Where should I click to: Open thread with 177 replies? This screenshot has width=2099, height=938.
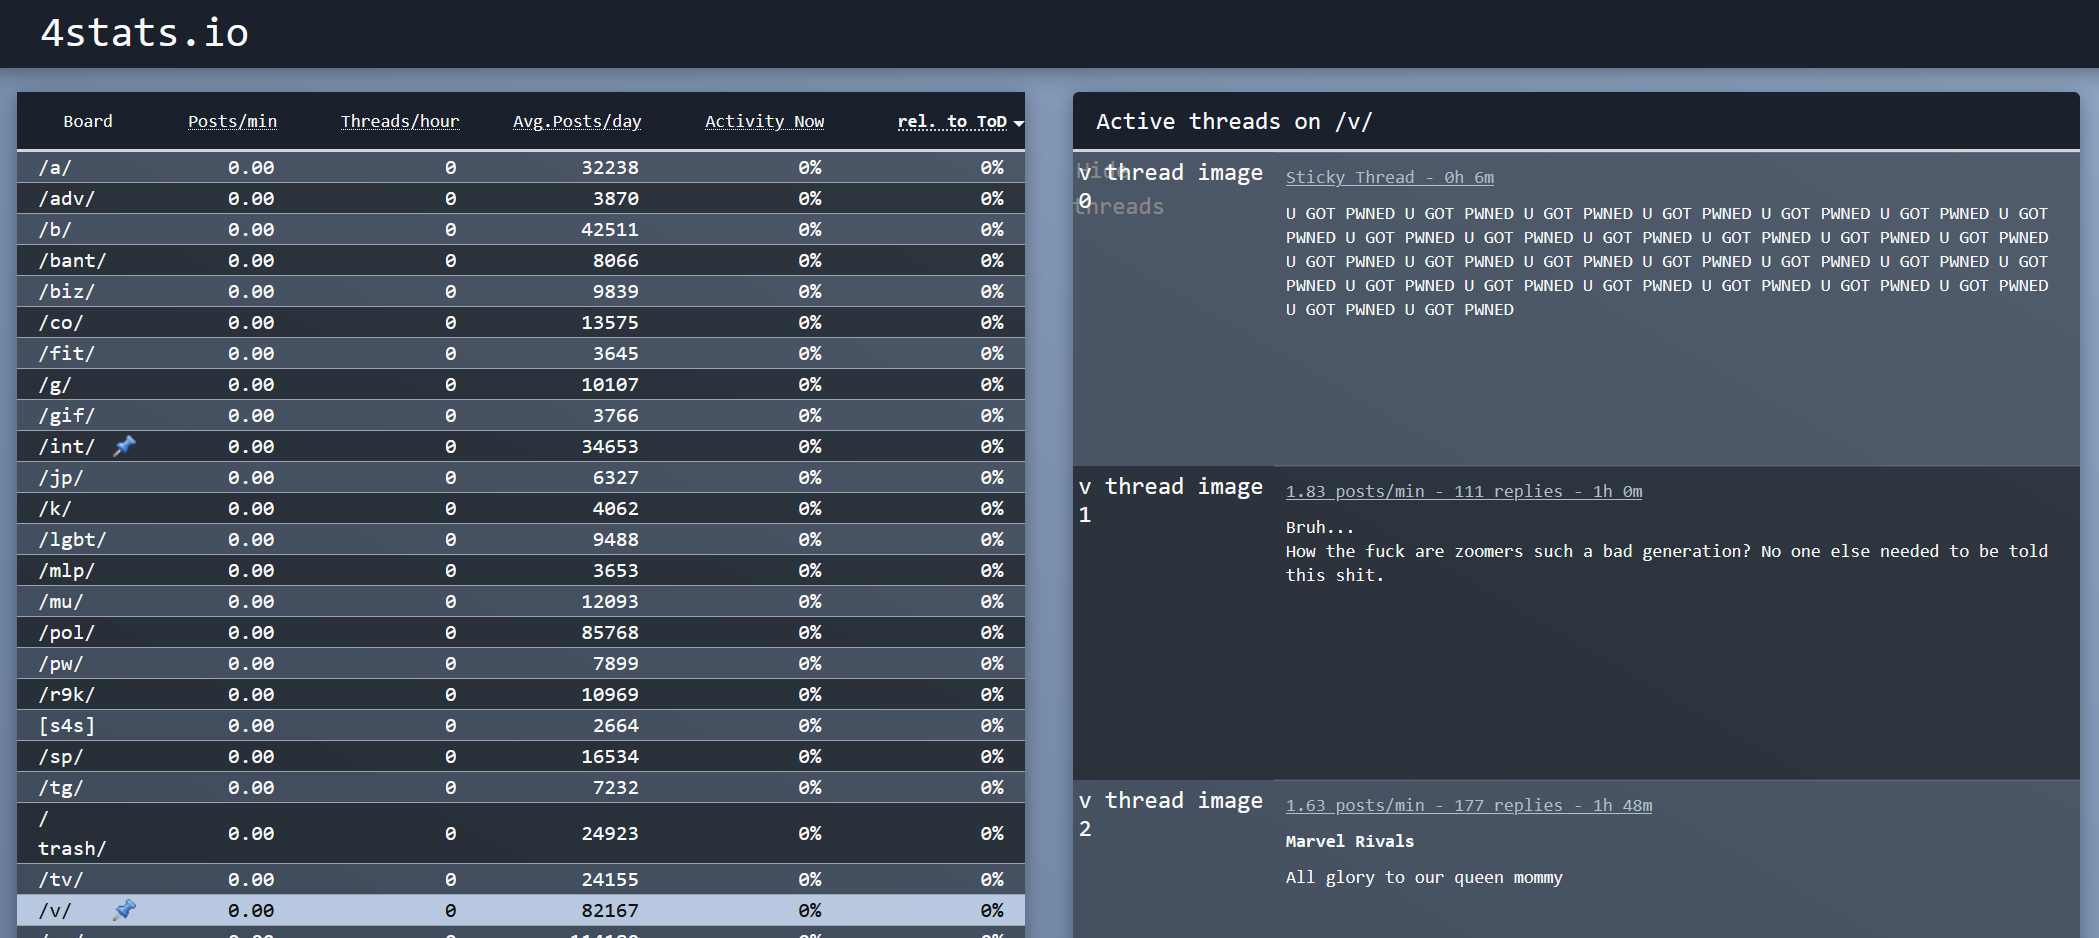[1468, 805]
